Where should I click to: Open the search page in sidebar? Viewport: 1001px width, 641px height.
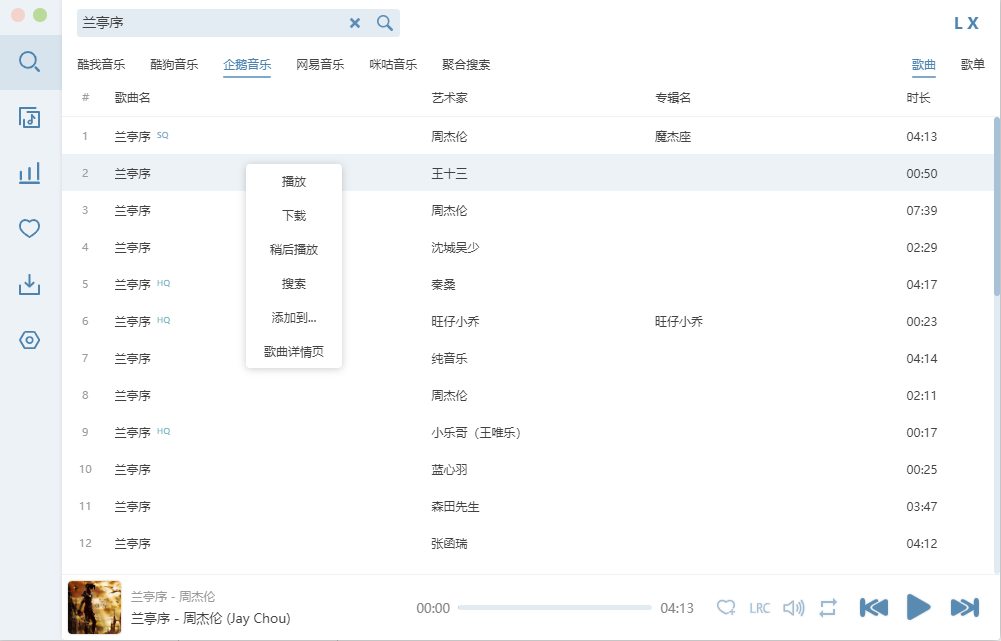click(30, 62)
